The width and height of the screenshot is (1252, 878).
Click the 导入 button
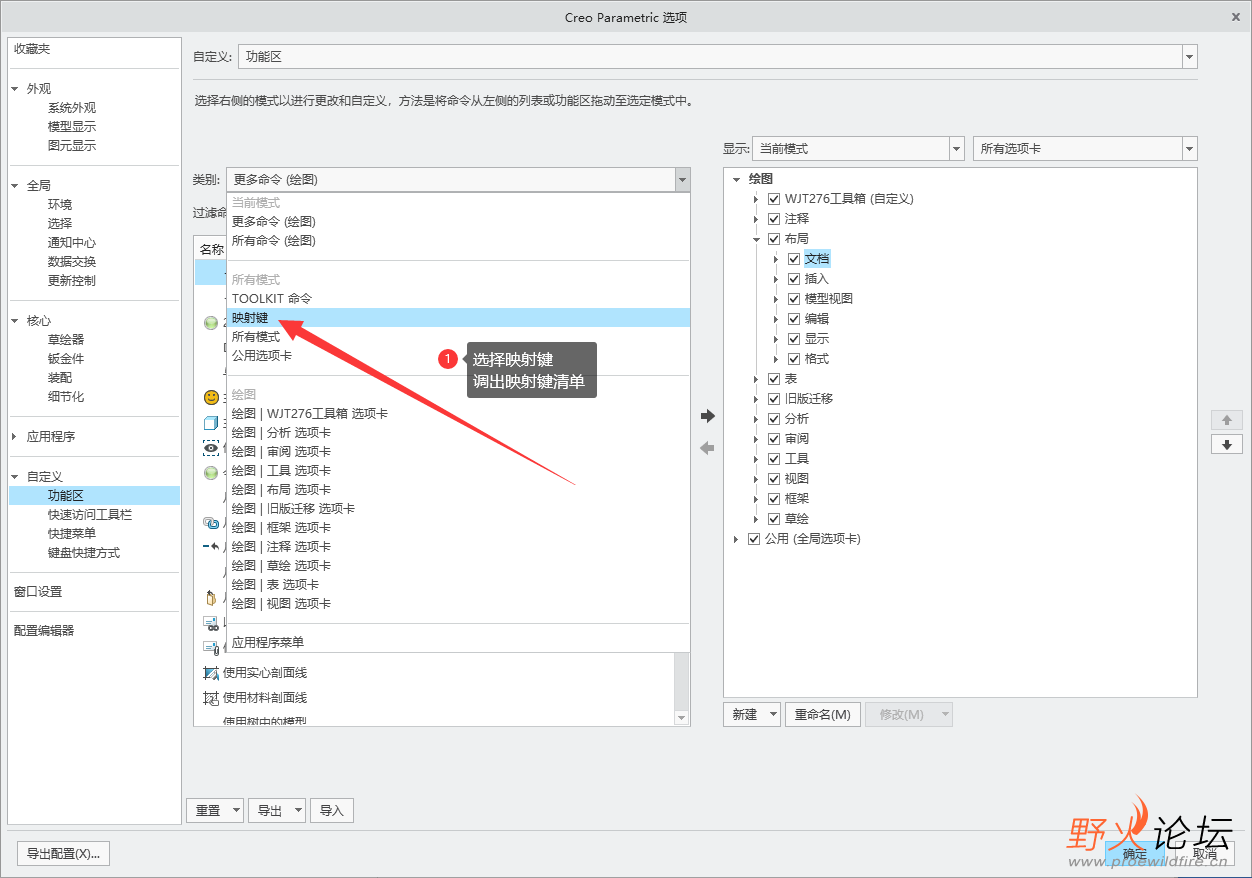point(332,810)
